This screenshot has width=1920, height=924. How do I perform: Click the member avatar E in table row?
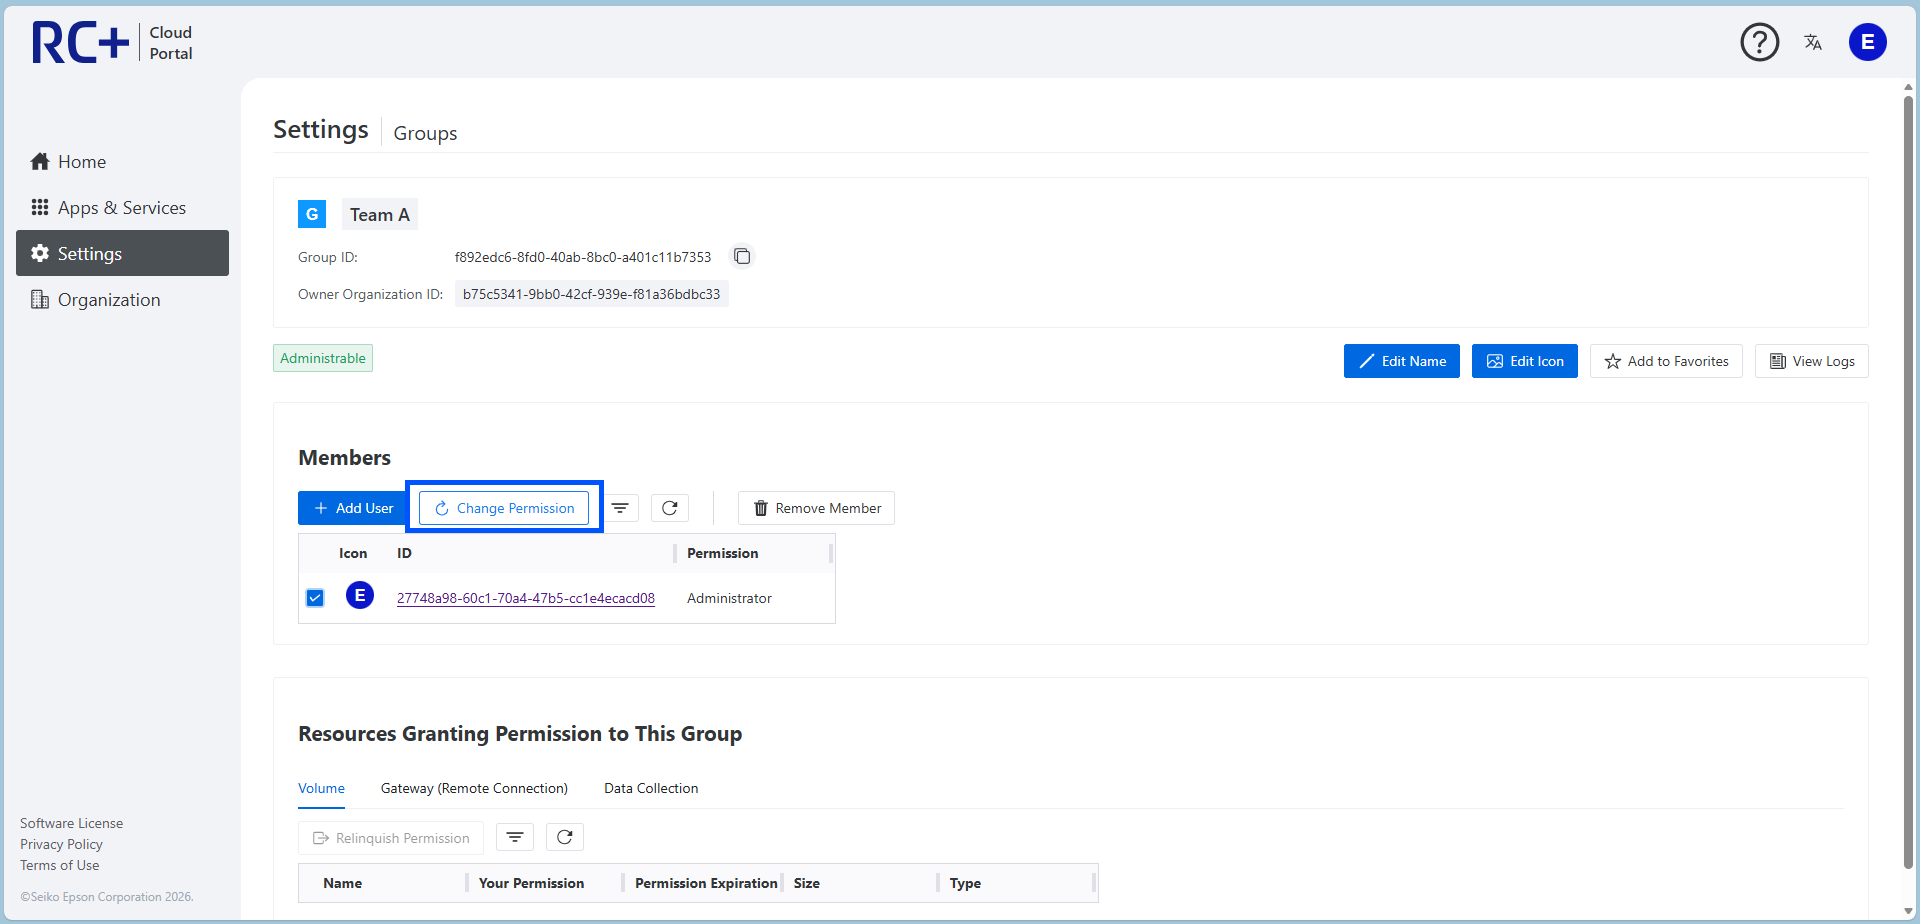(360, 596)
